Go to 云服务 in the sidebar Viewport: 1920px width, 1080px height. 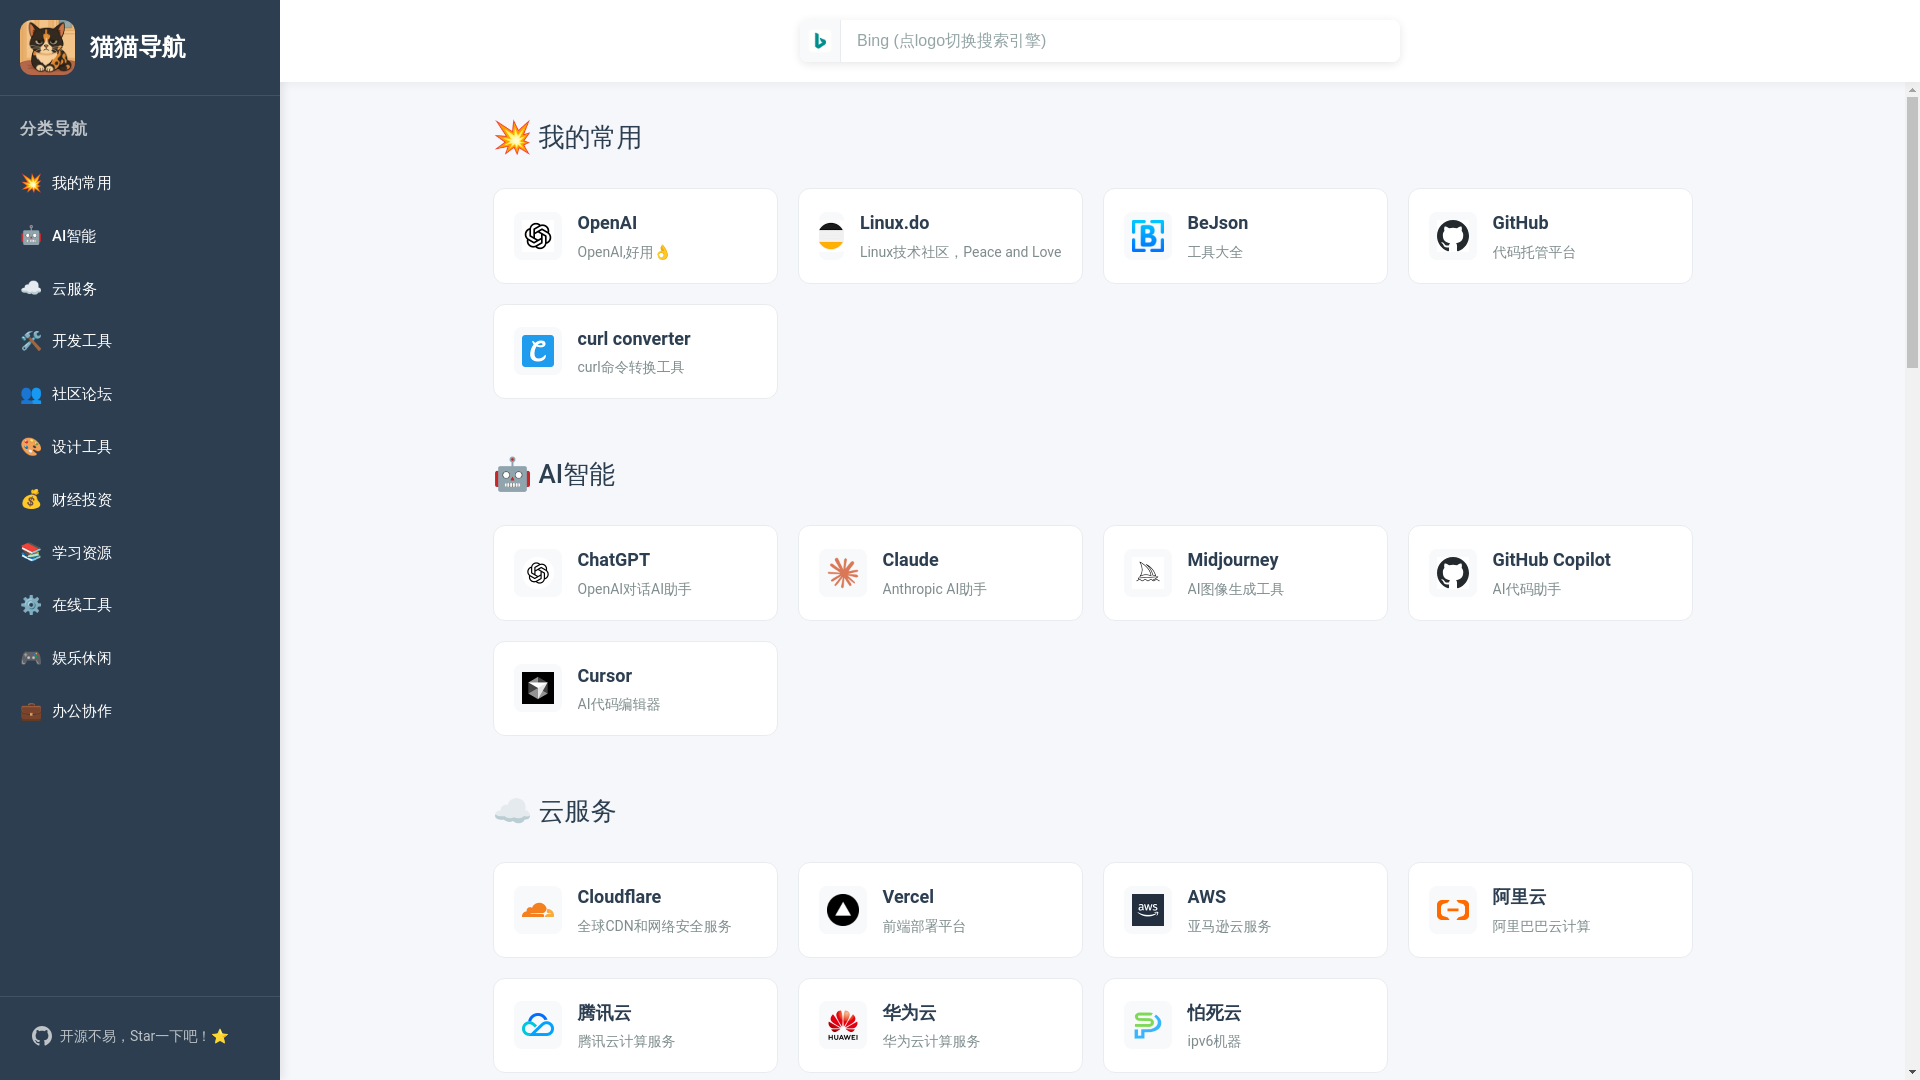140,289
